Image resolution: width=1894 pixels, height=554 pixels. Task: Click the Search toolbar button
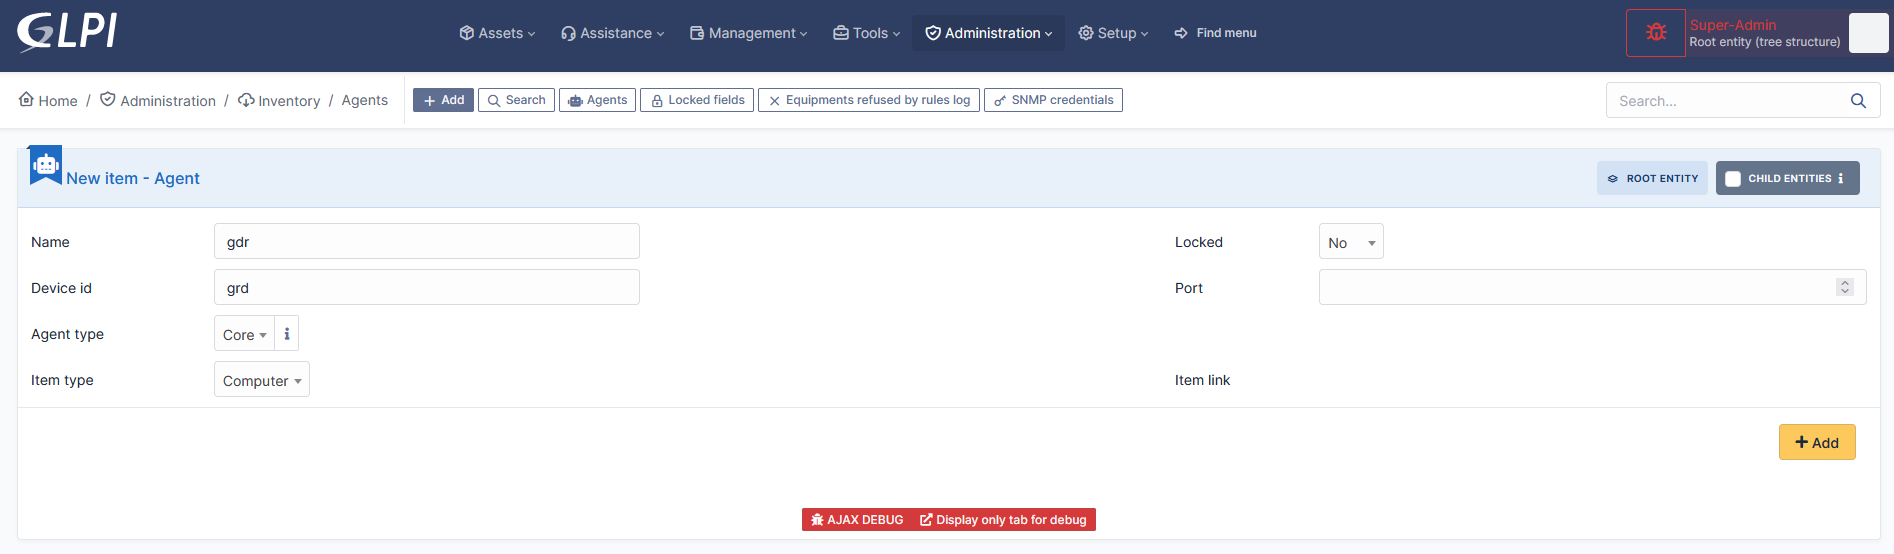516,100
